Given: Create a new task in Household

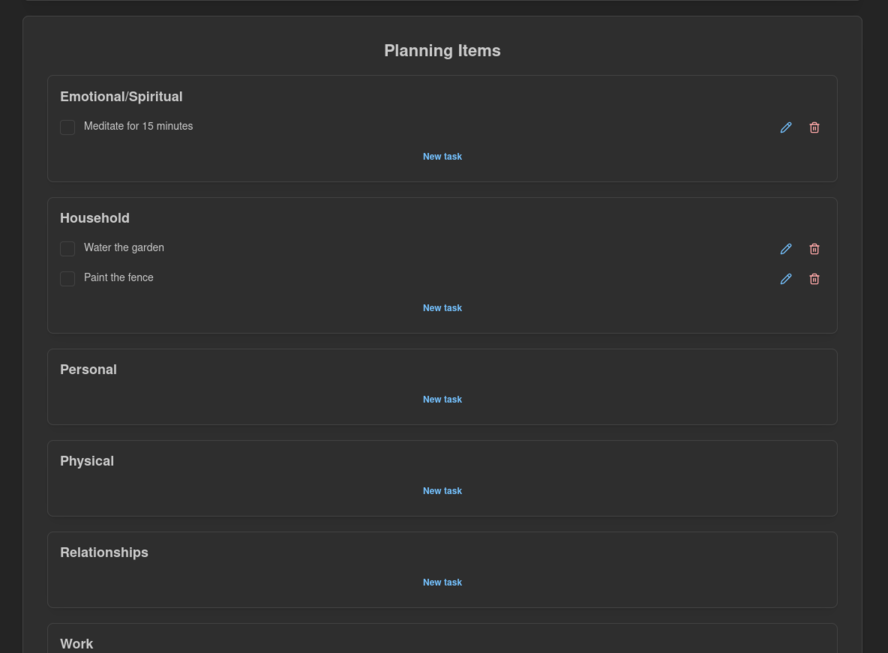Looking at the screenshot, I should tap(442, 308).
